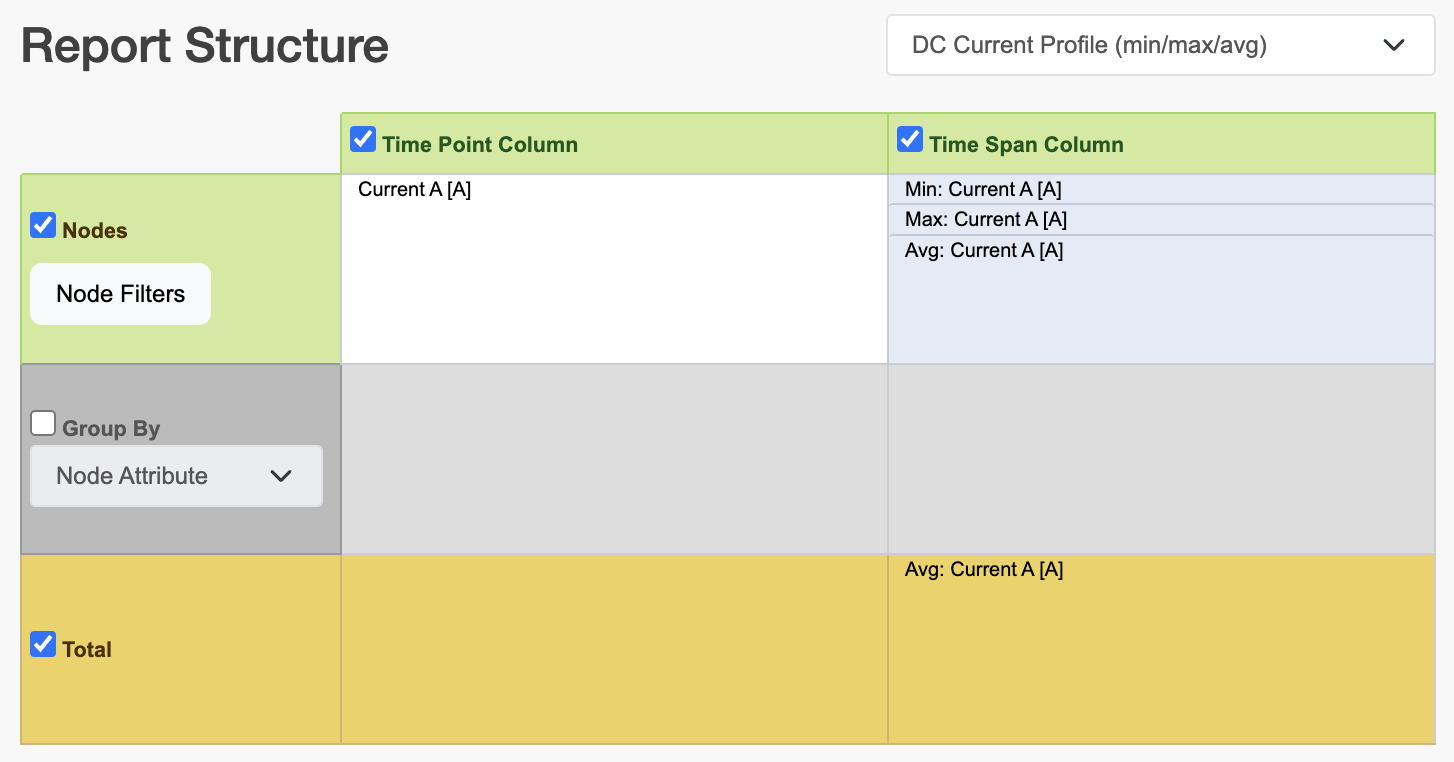Open the Node Filters button

(x=120, y=294)
